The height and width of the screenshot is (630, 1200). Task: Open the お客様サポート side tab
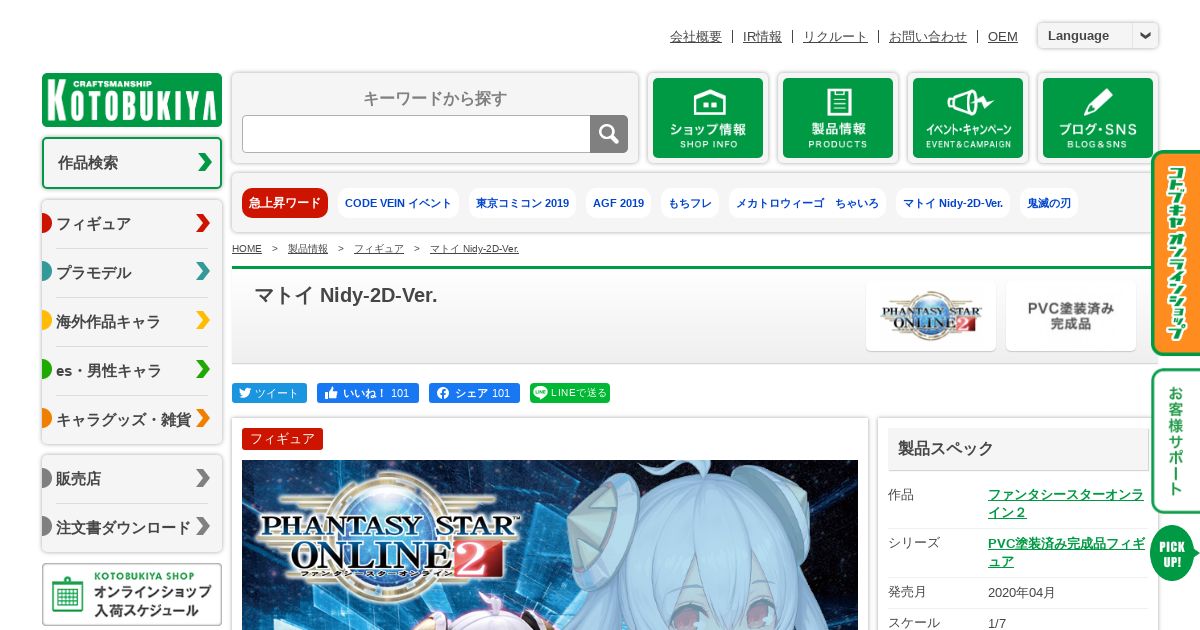point(1177,441)
